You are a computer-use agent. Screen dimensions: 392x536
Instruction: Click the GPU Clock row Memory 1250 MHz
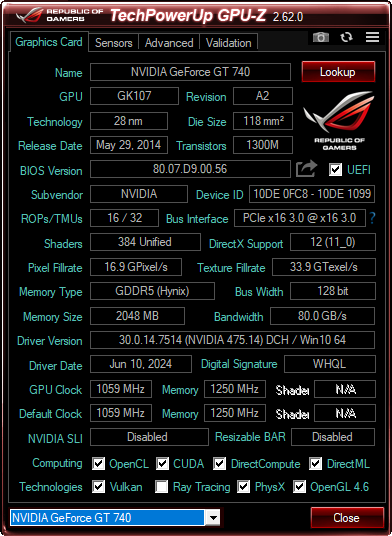tap(235, 389)
